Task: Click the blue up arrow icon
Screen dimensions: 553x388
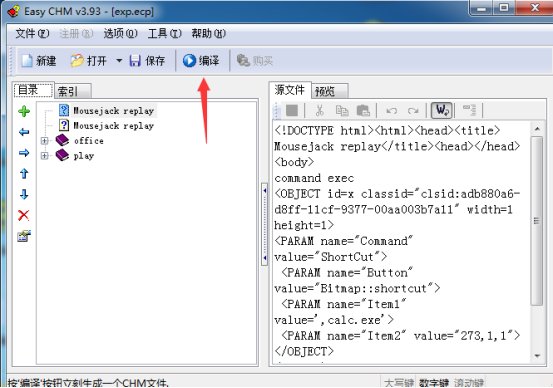Action: pyautogui.click(x=24, y=174)
